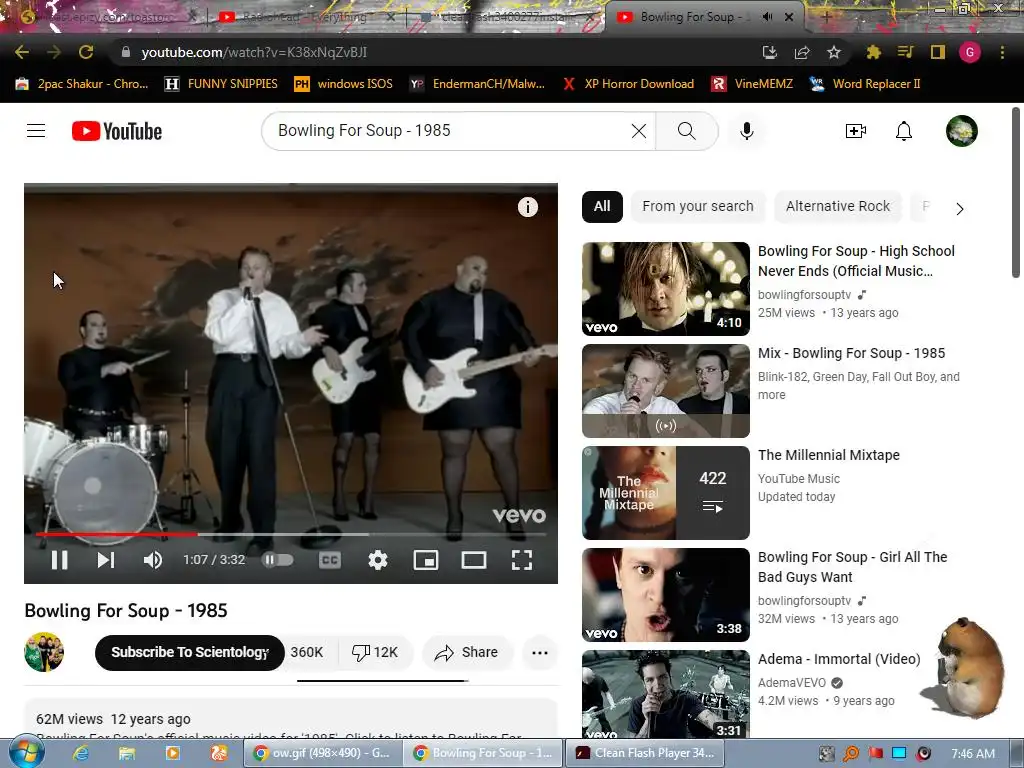Open 2pac Shakur bookmark
1024x768 pixels.
[82, 84]
